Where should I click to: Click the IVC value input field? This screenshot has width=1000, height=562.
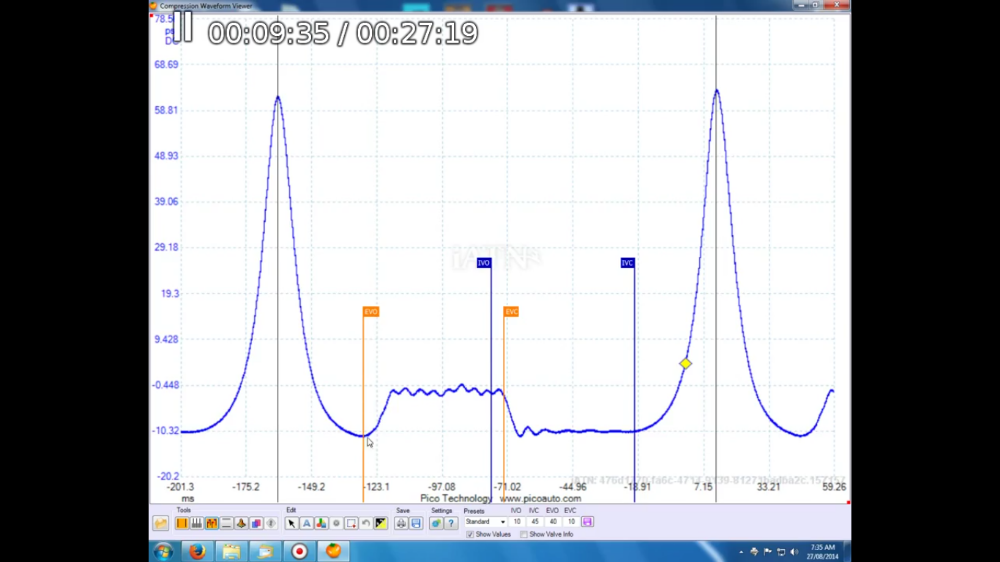tap(535, 522)
